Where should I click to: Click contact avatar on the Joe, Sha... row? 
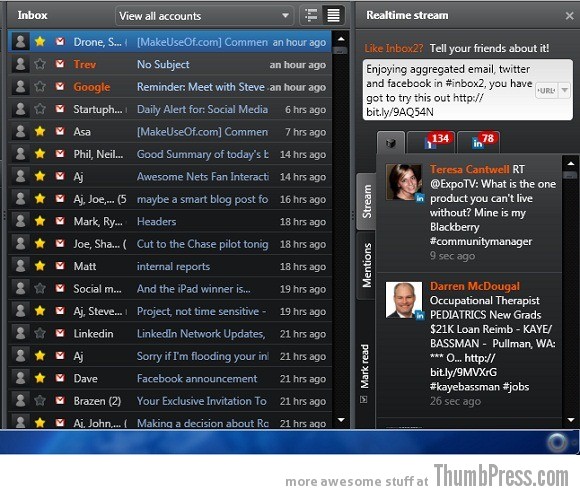point(21,243)
